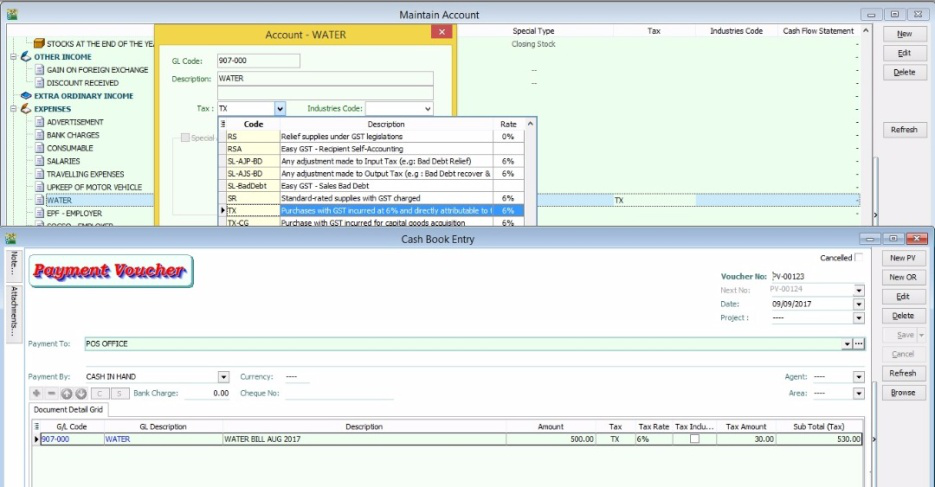The height and width of the screenshot is (487, 935).
Task: Toggle the Cancelled checkbox
Action: 859,258
